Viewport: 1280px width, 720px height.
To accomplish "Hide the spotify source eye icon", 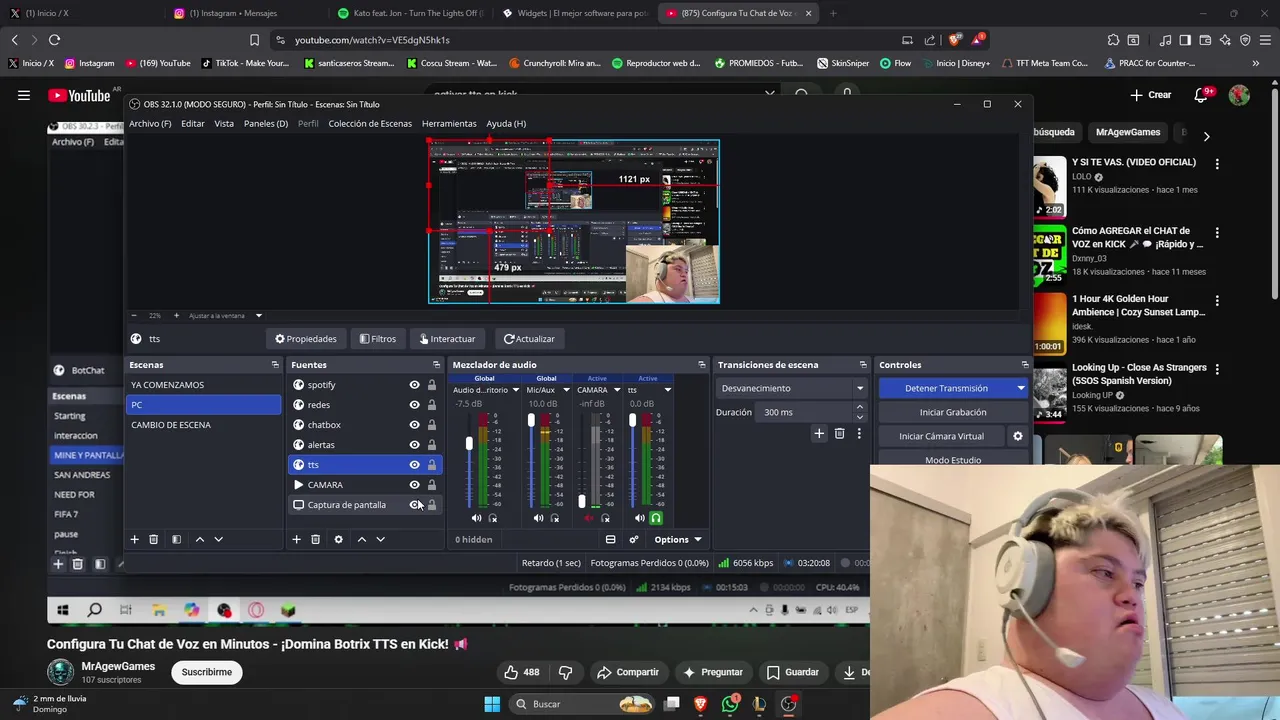I will pos(414,385).
